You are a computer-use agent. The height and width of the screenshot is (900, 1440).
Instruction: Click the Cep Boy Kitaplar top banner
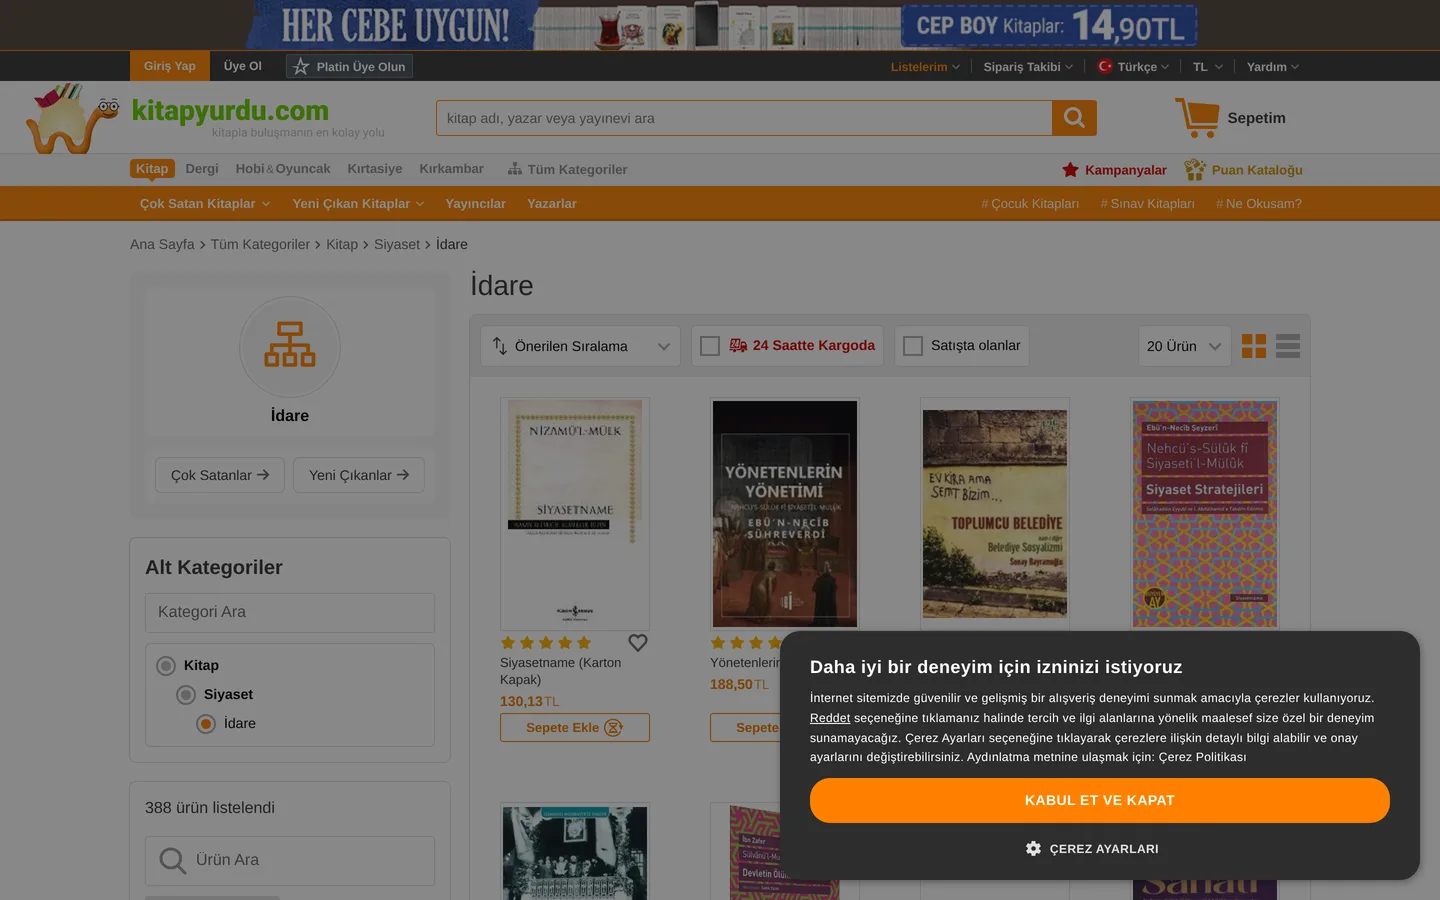click(720, 25)
